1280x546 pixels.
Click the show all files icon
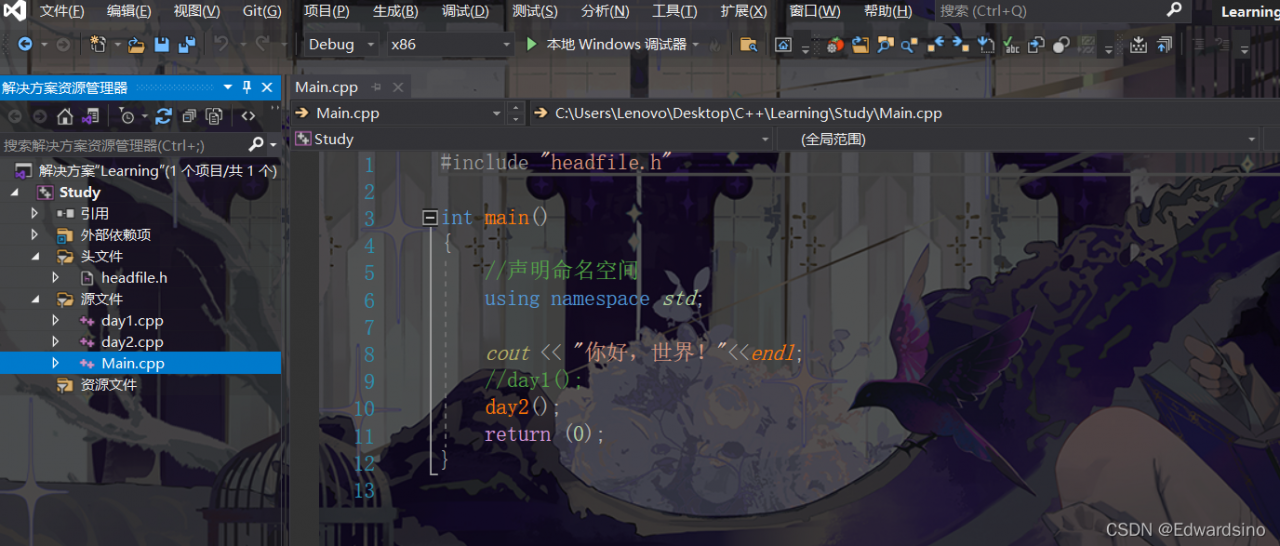[213, 116]
